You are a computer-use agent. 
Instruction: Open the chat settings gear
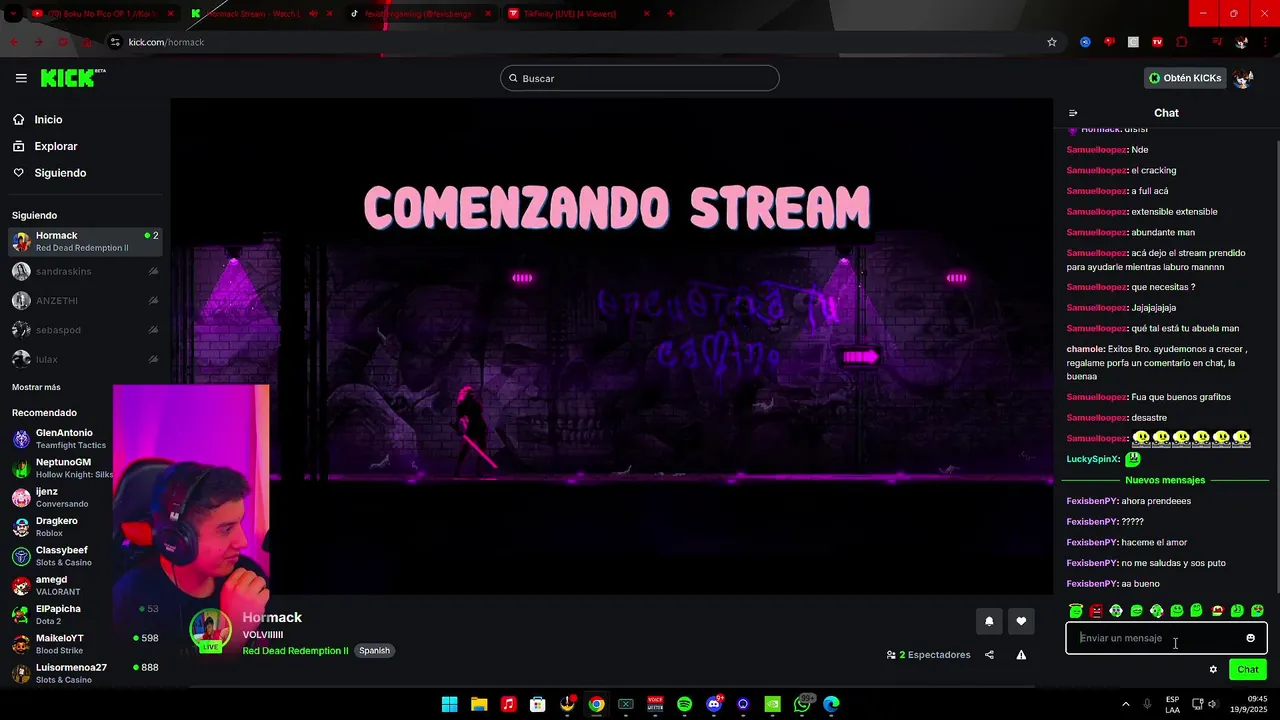[1213, 669]
